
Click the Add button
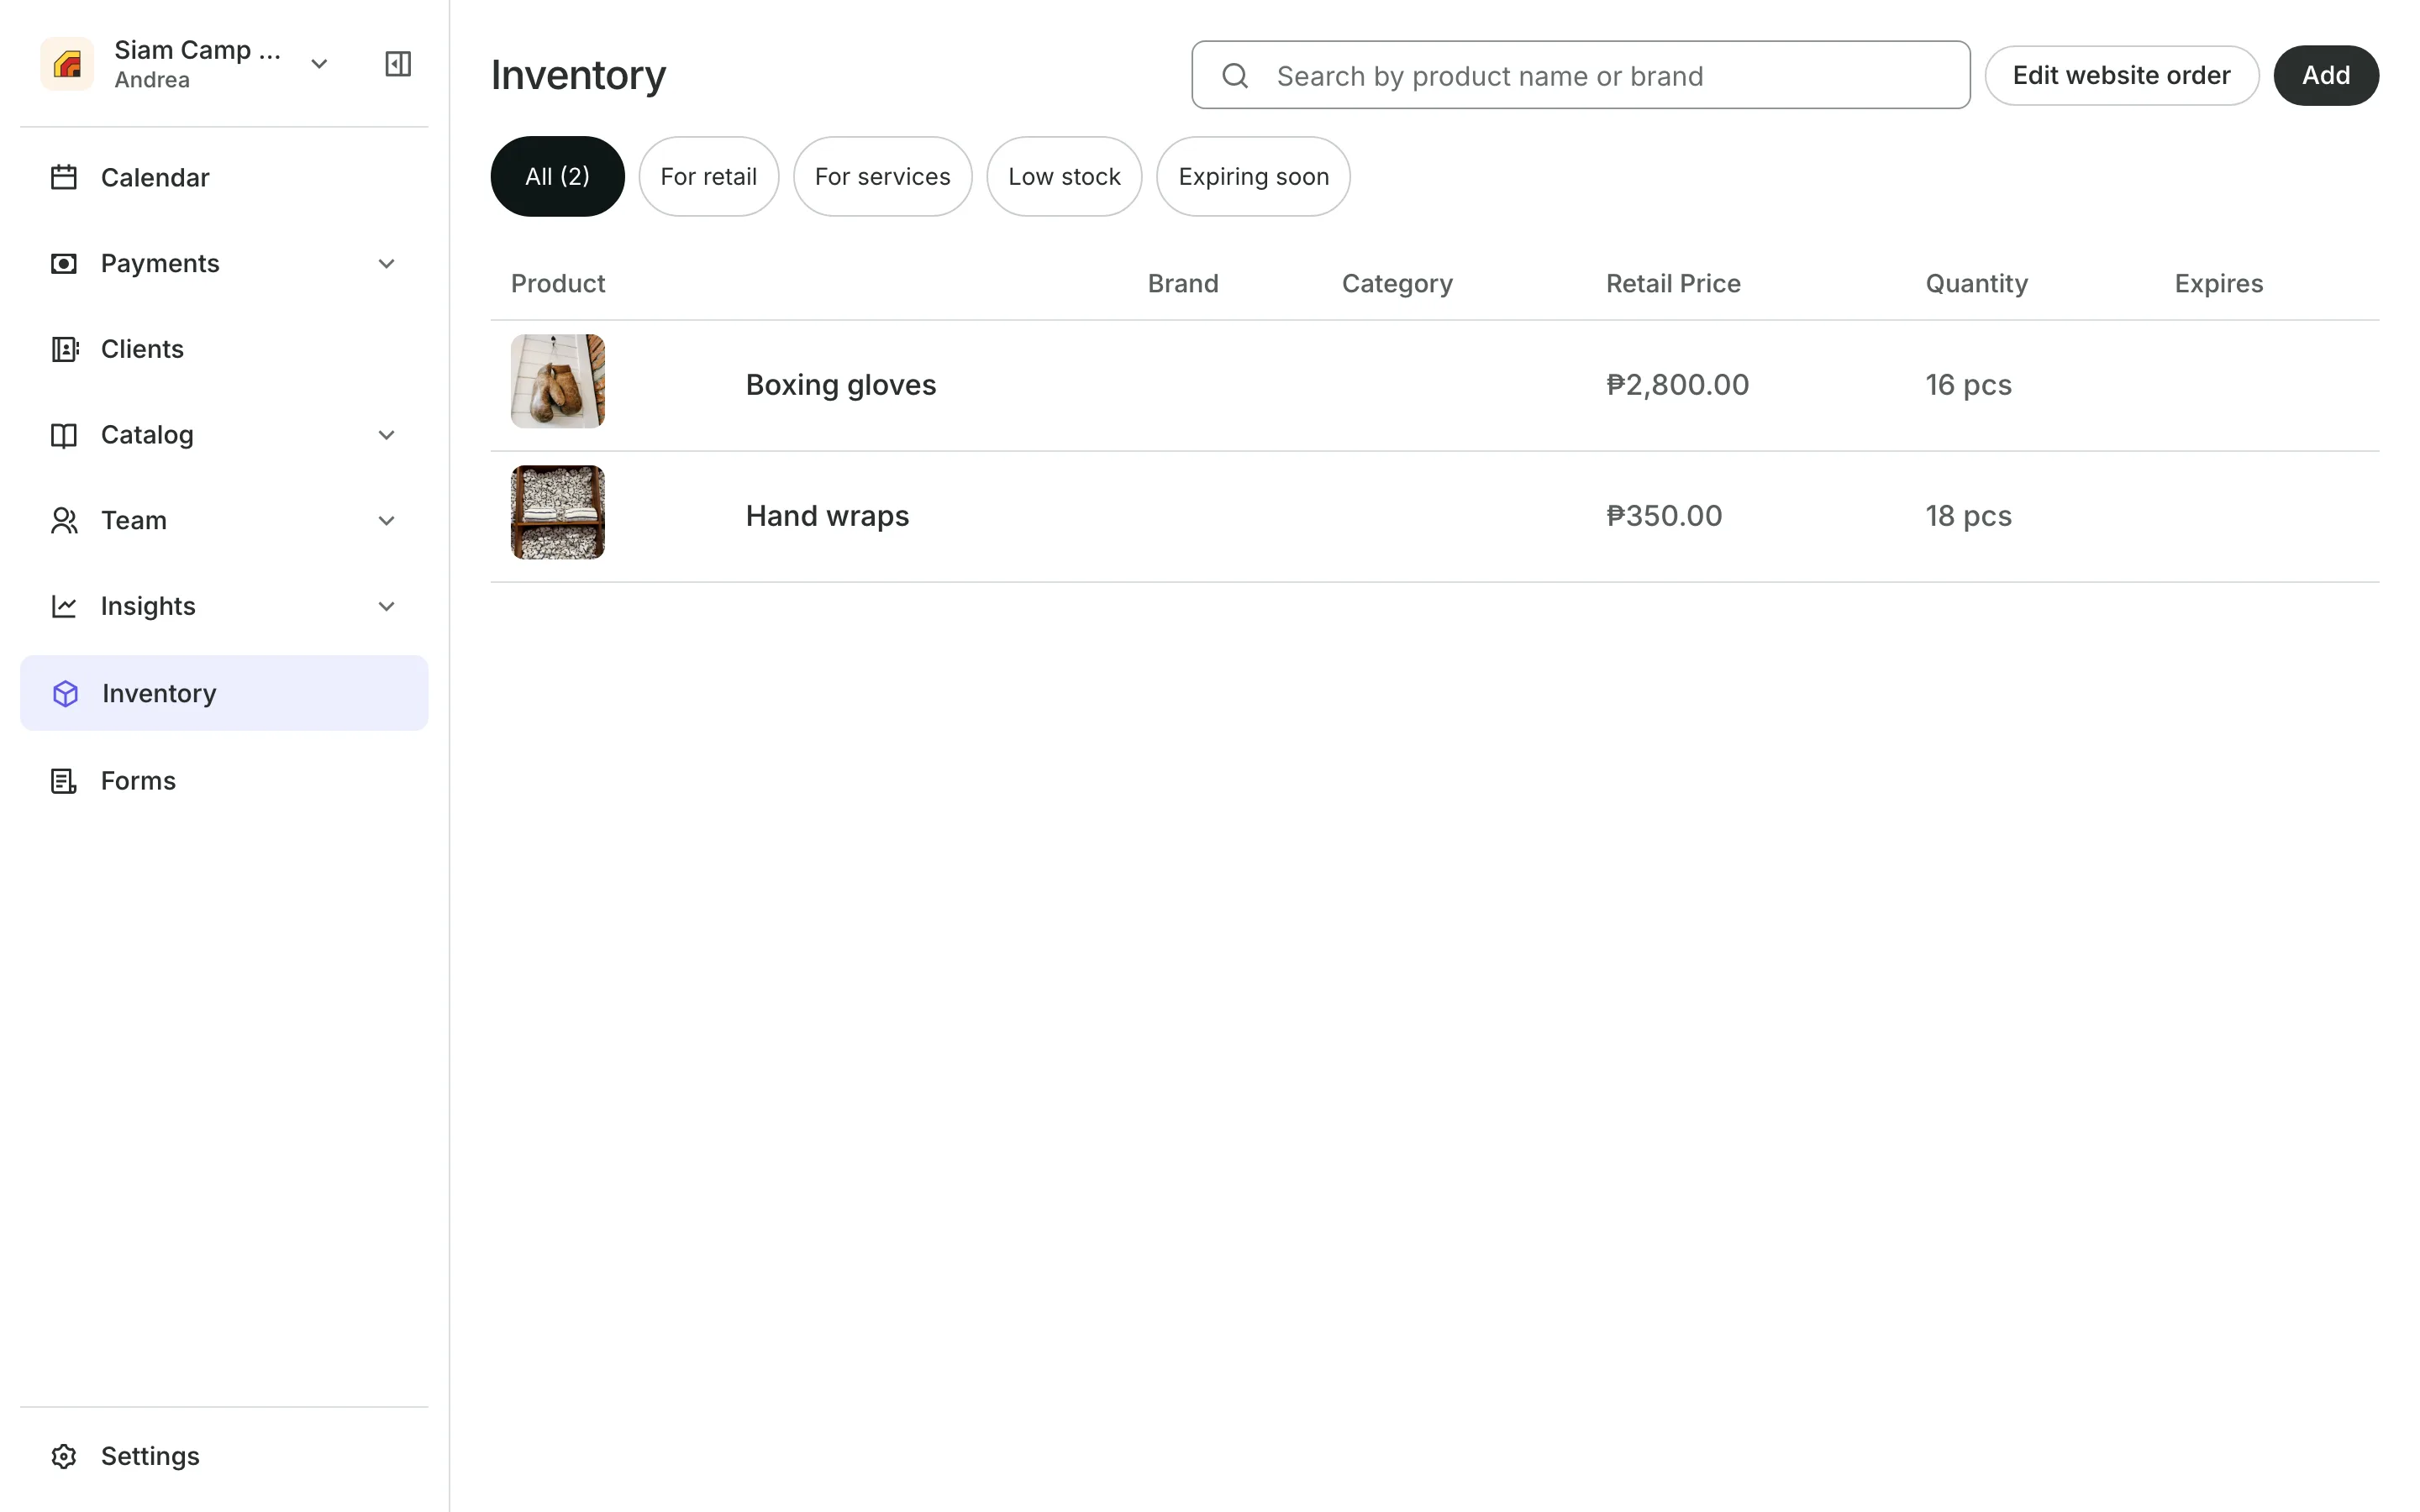2326,75
